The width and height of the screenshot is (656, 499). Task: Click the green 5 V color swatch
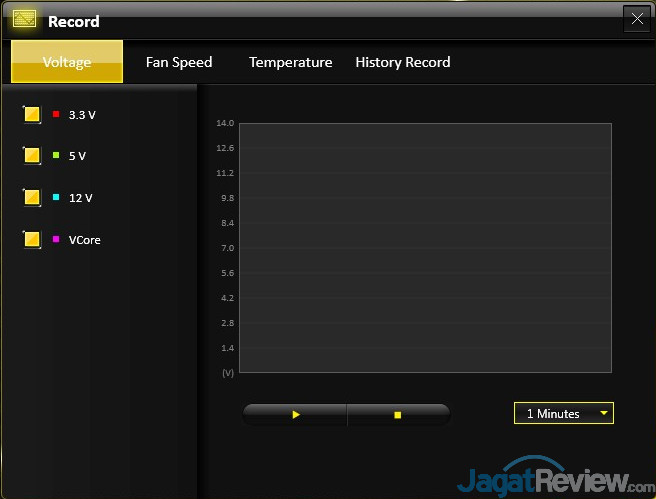point(56,155)
